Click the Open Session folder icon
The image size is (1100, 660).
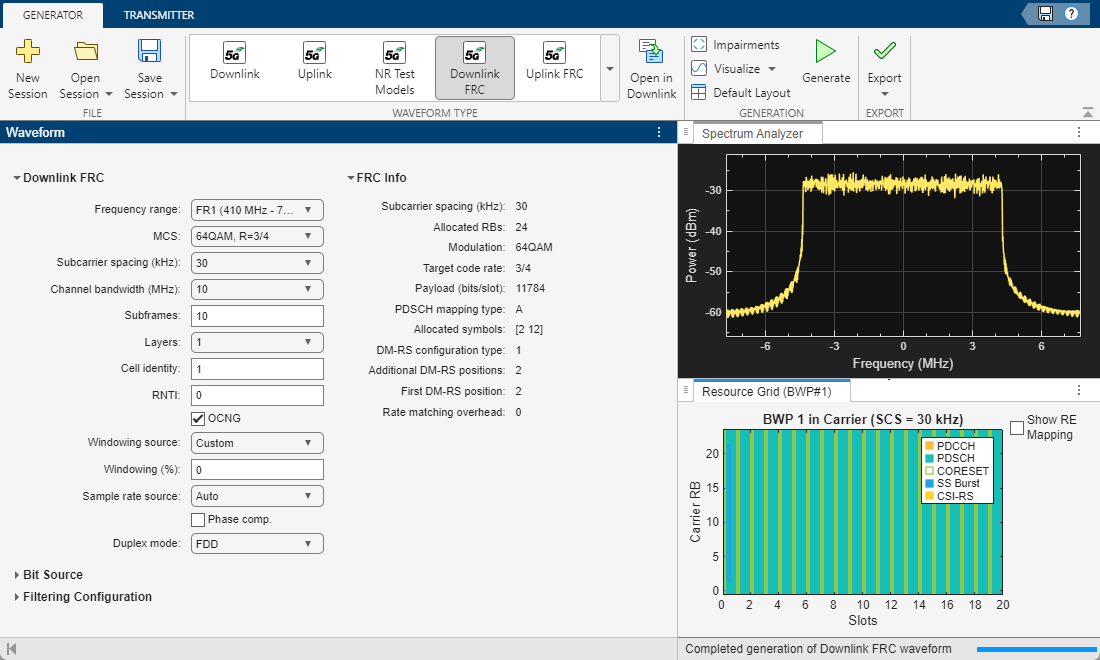tap(86, 52)
